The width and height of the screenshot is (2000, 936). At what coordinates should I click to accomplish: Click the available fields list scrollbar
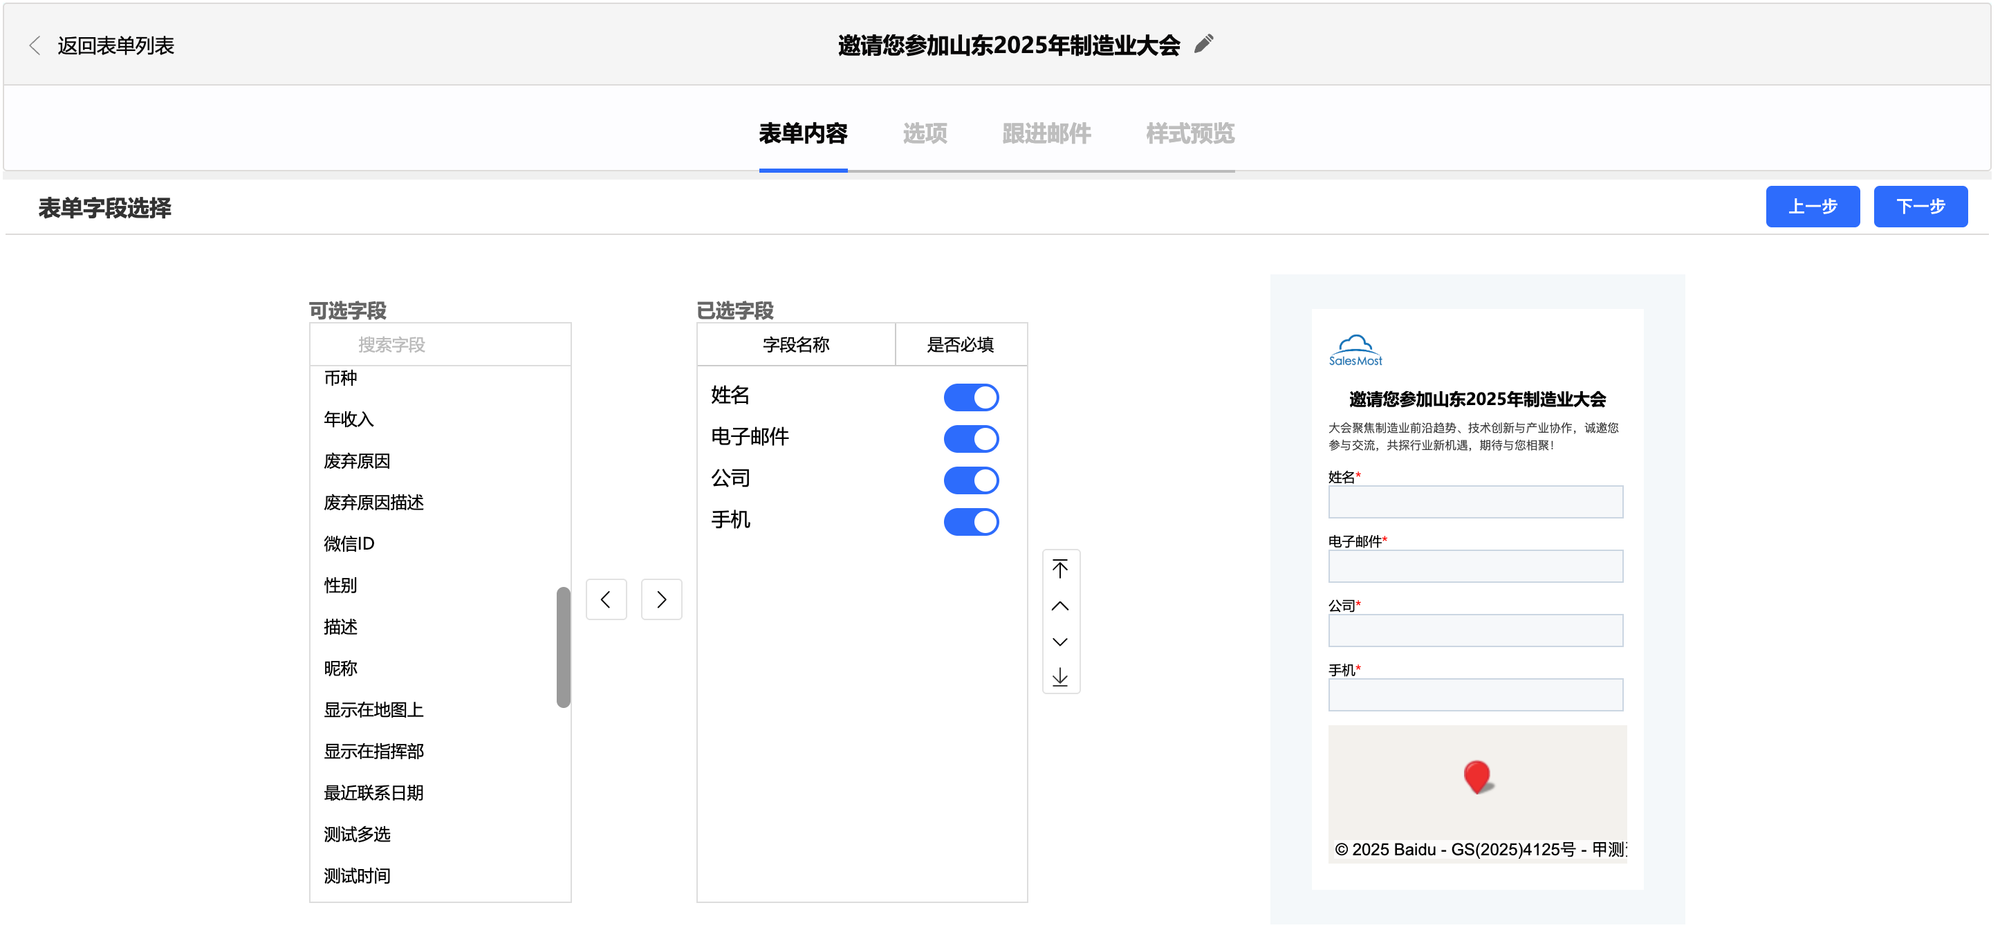click(x=563, y=647)
